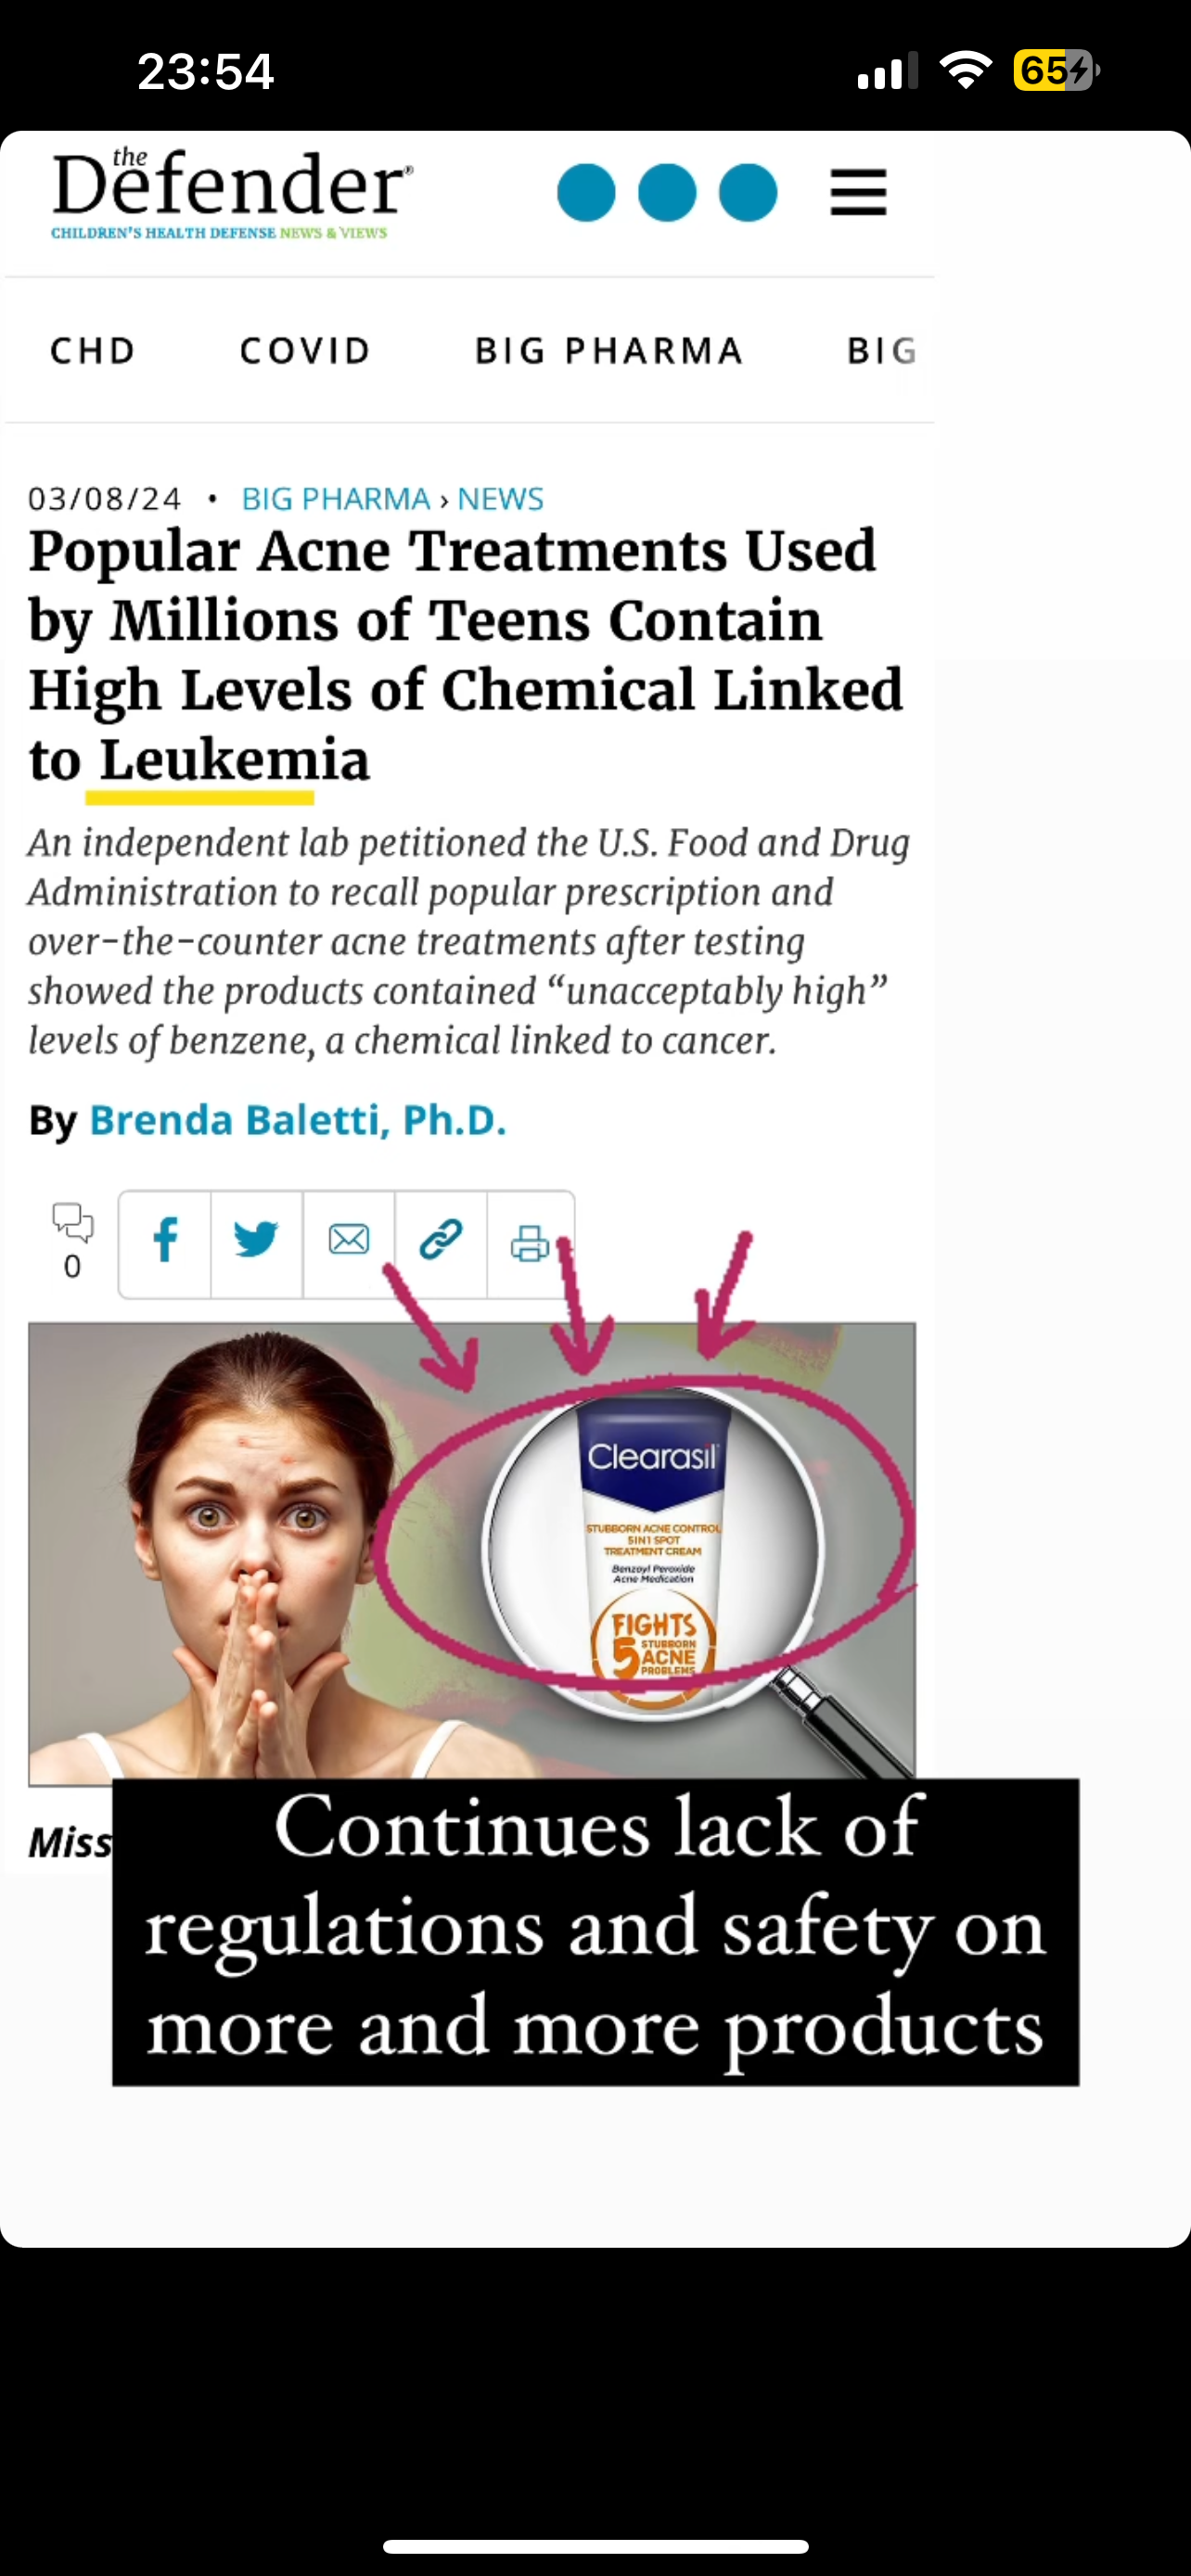This screenshot has height=2576, width=1191.
Task: Open the NEWS breadcrumb link
Action: [500, 498]
